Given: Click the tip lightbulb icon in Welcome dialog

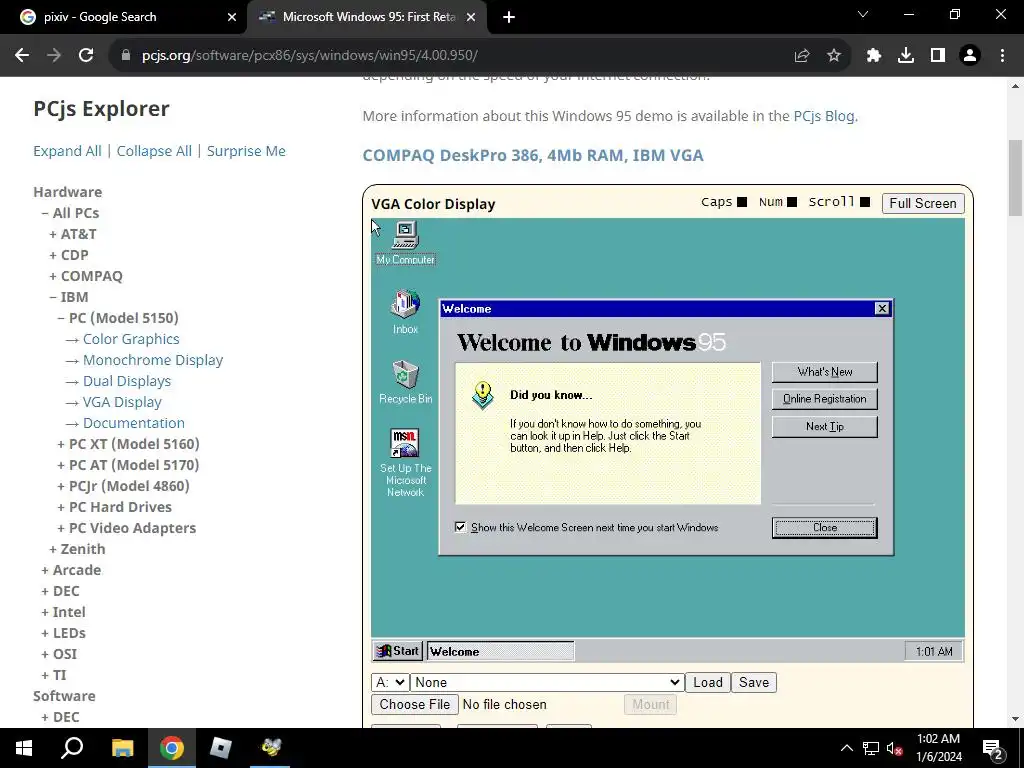Looking at the screenshot, I should (483, 396).
